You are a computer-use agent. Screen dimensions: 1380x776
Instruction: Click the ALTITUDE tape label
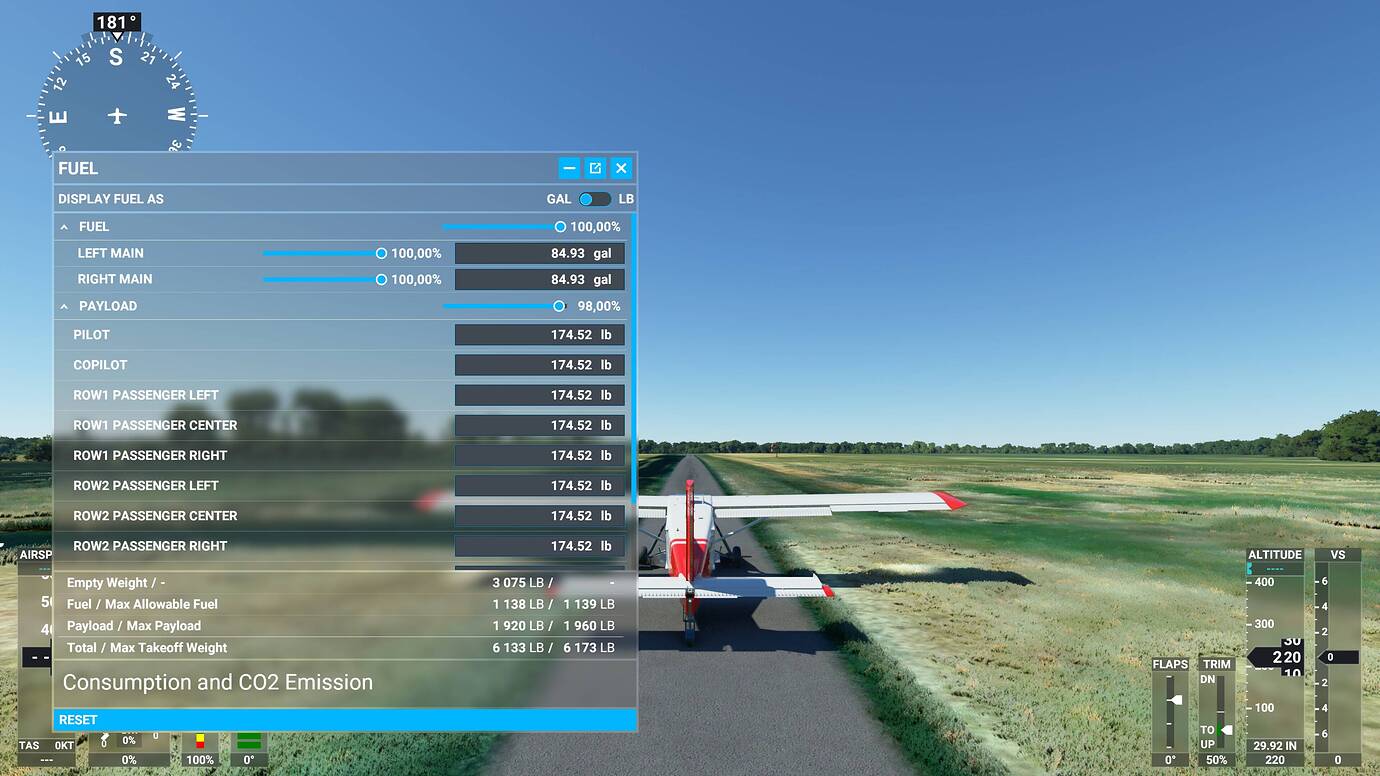[x=1275, y=555]
